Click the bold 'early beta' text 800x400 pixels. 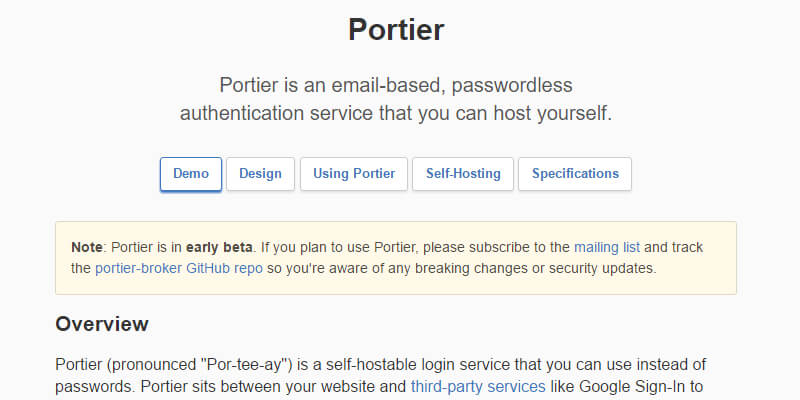click(x=221, y=246)
